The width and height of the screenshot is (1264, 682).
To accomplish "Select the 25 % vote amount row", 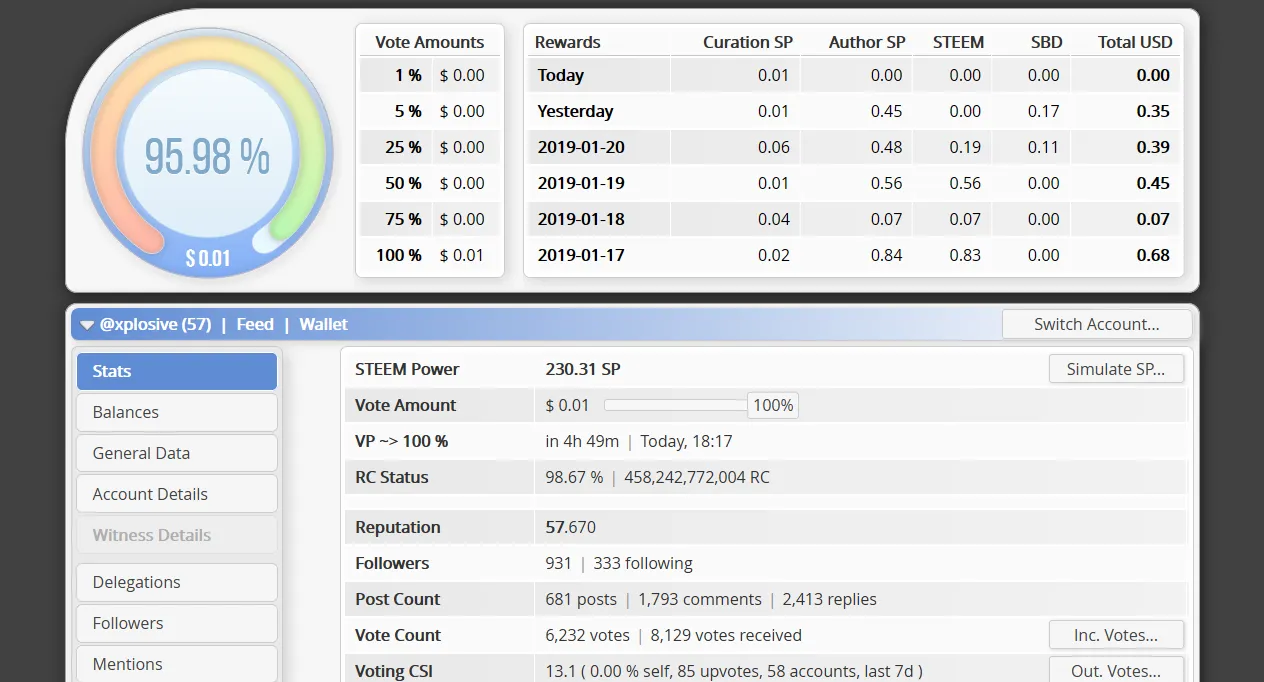I will click(429, 147).
